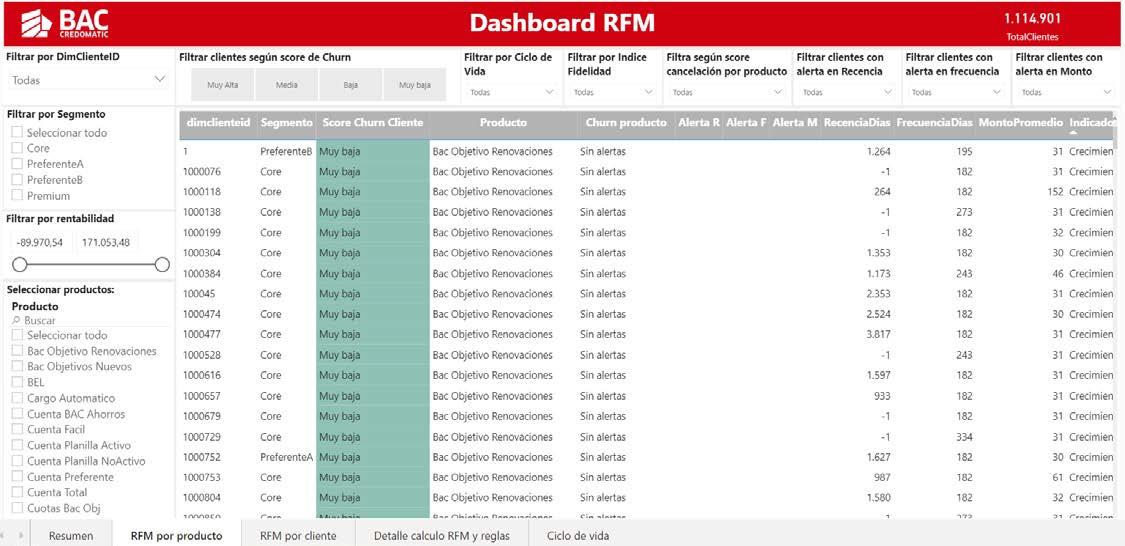
Task: Filter churn score by Muy Alta
Action: tap(222, 85)
